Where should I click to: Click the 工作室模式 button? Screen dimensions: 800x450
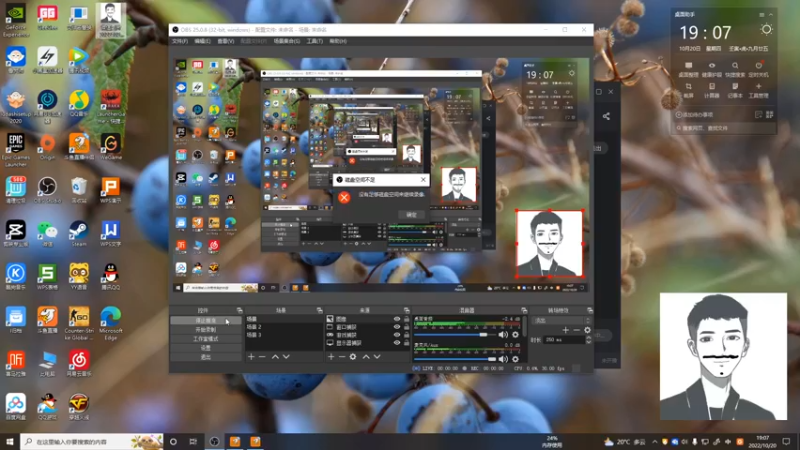point(206,339)
